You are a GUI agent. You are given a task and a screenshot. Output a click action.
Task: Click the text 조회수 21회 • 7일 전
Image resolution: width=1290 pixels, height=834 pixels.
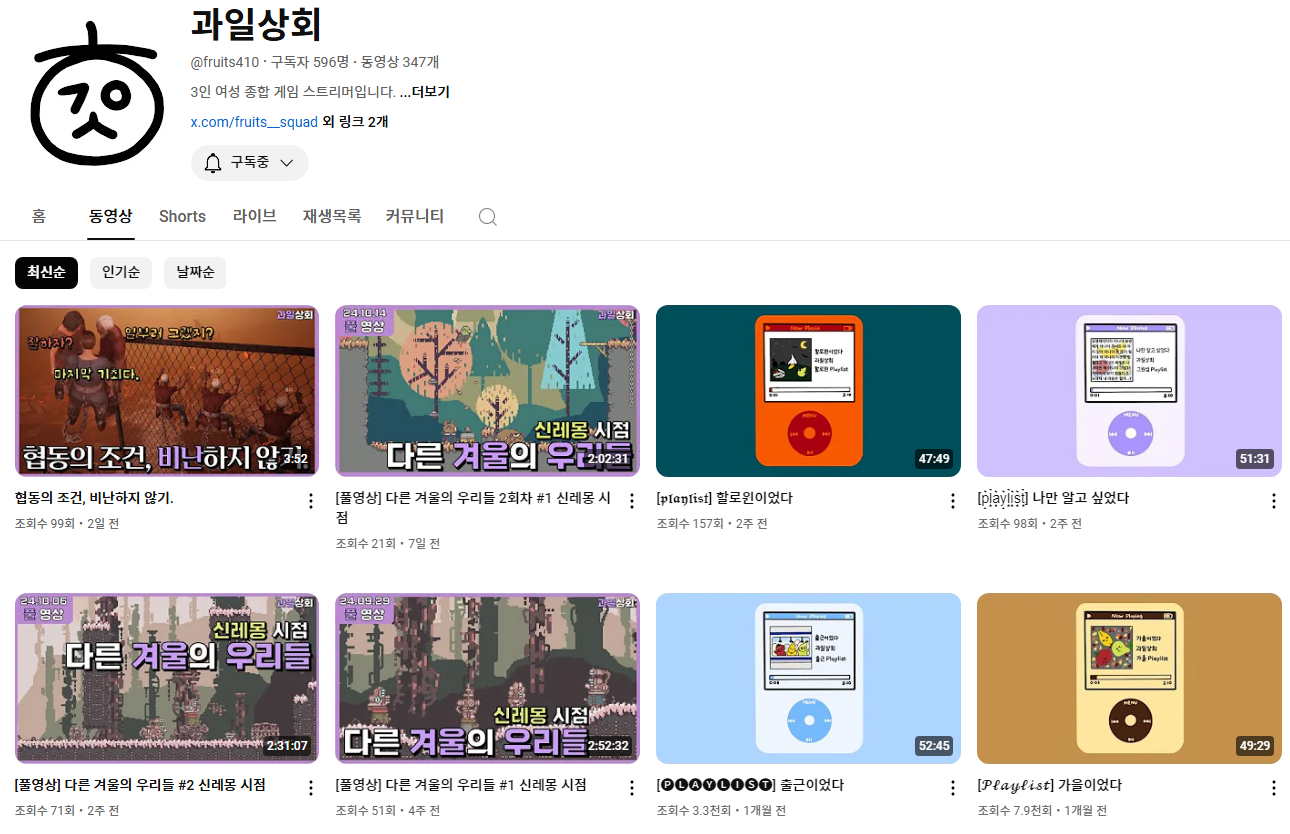point(388,543)
